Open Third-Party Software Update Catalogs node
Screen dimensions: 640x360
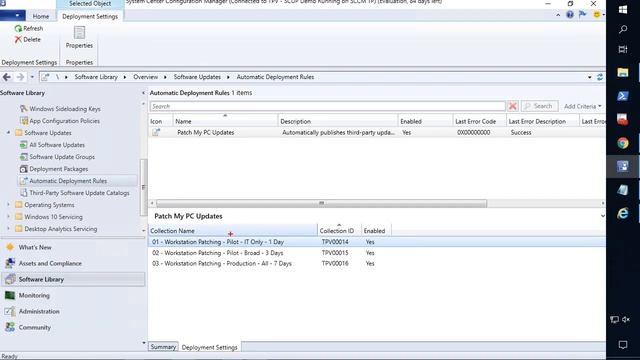79,193
